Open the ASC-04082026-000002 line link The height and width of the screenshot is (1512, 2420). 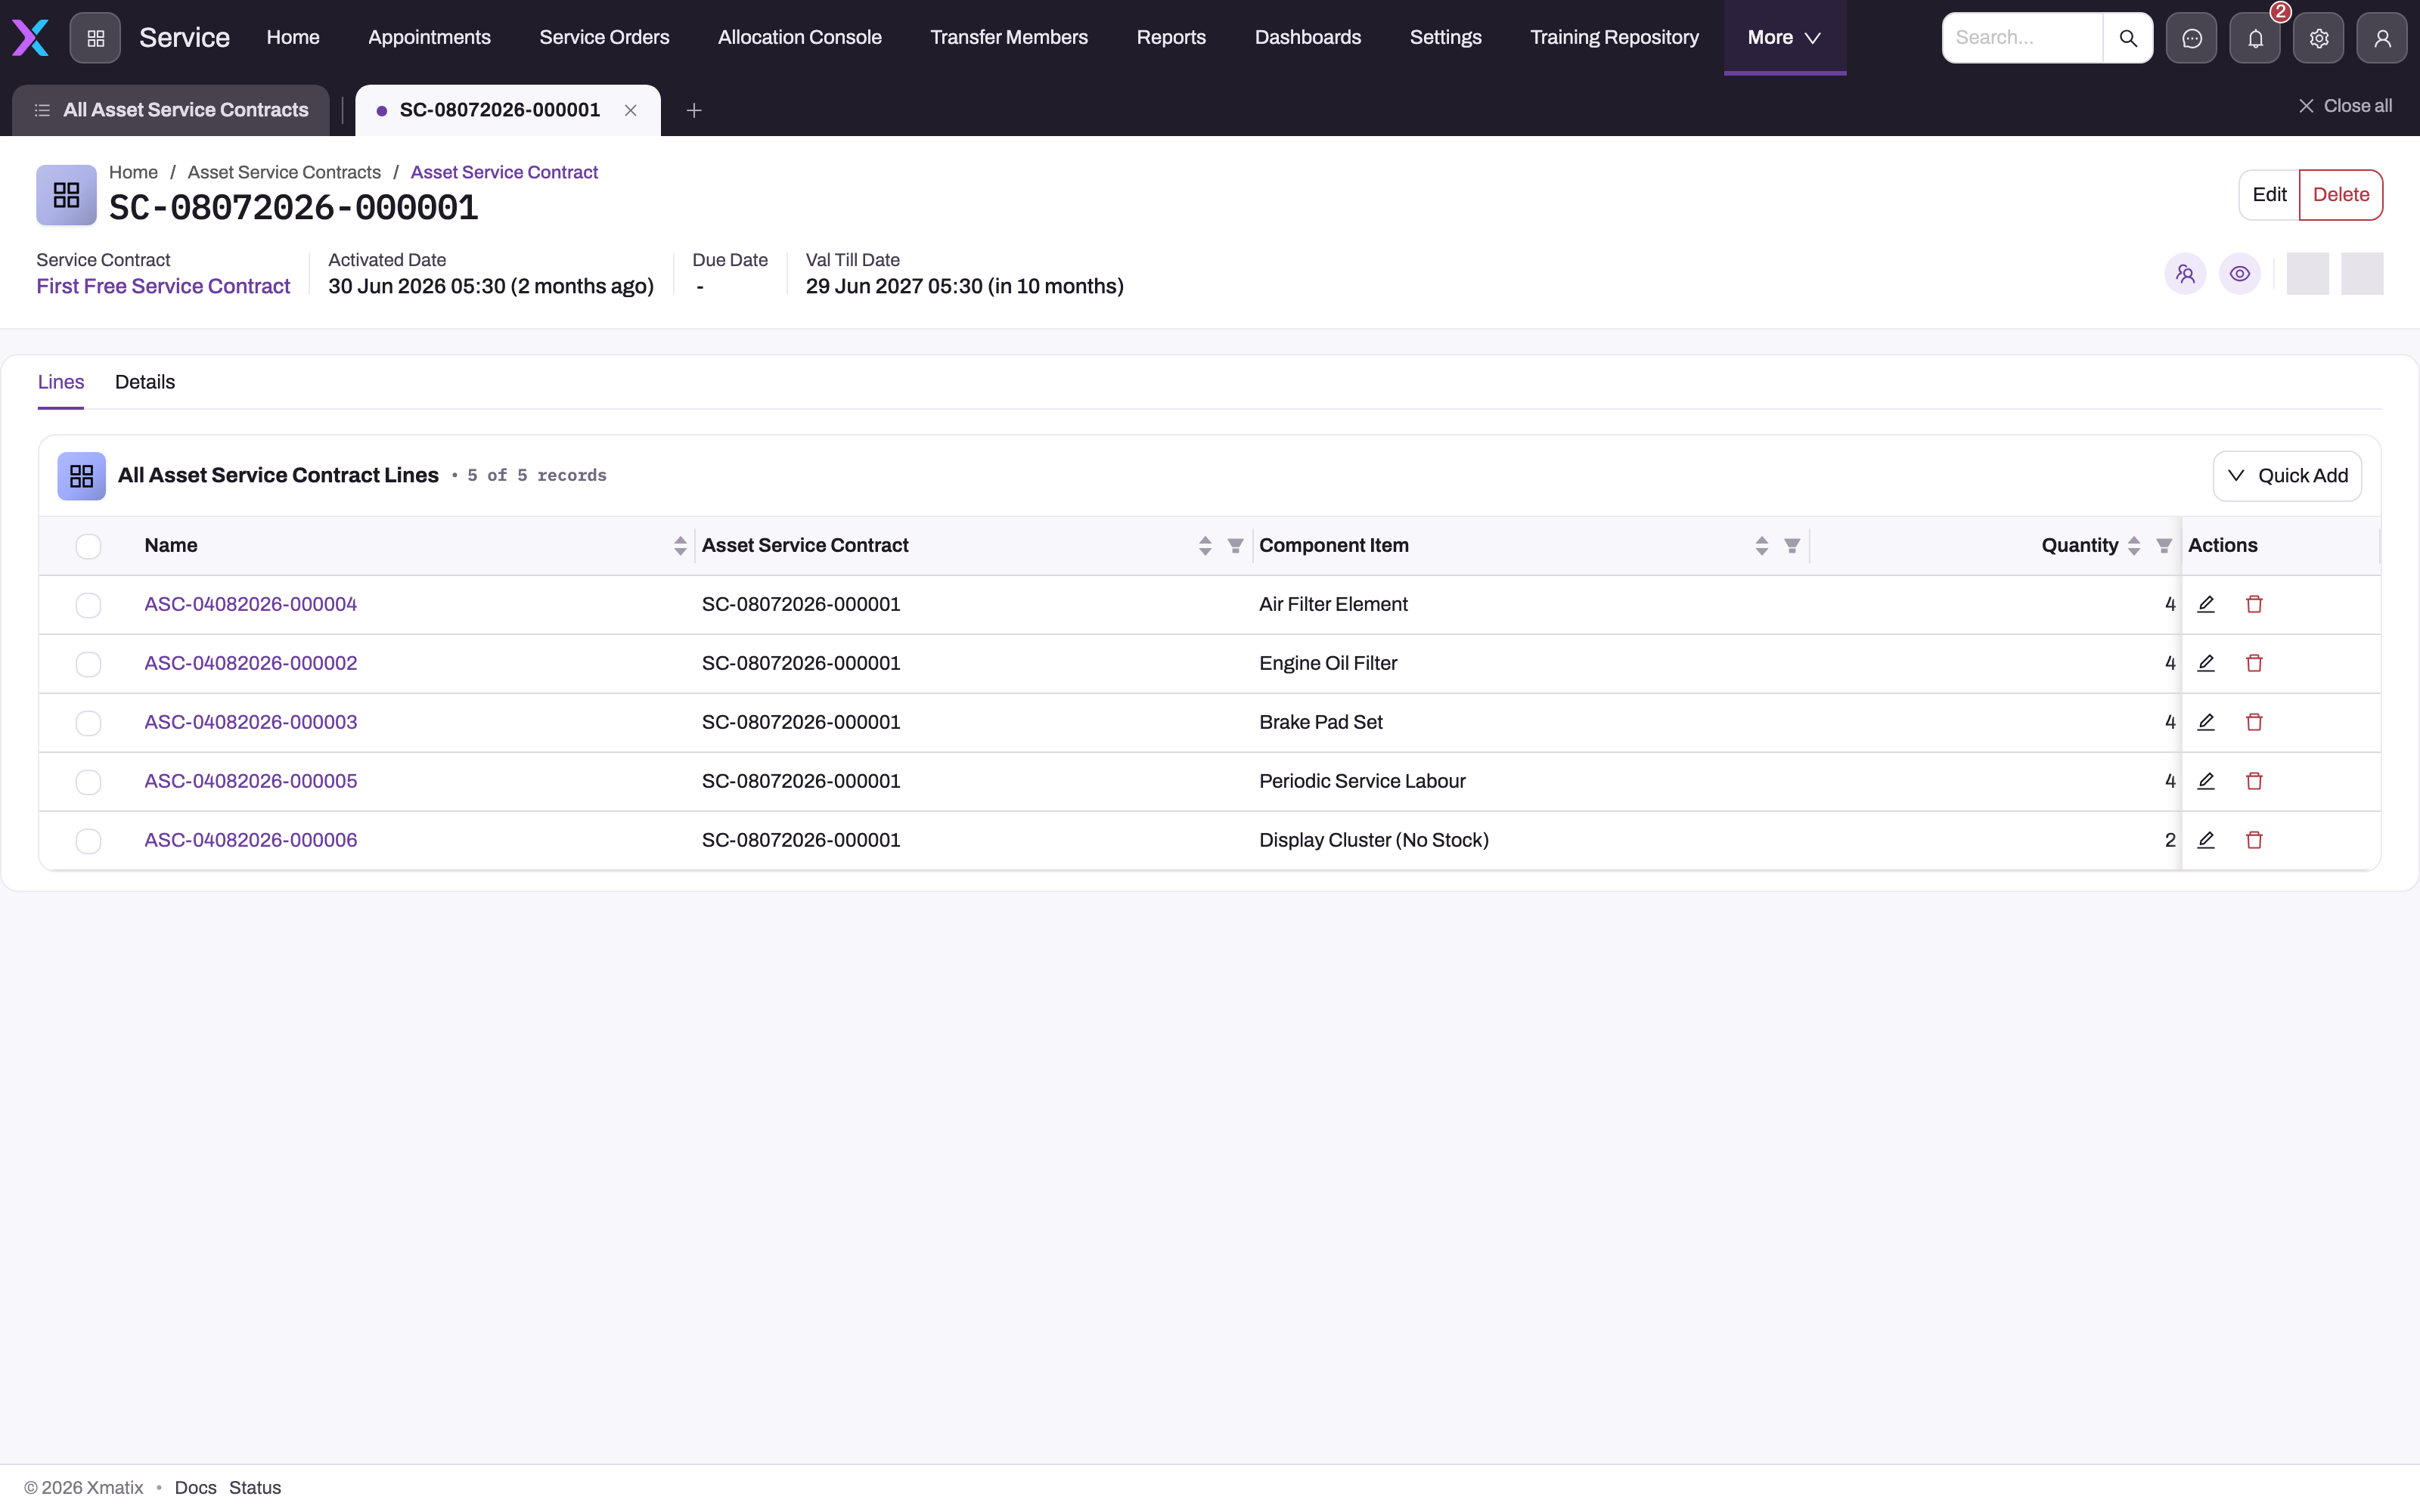[250, 663]
